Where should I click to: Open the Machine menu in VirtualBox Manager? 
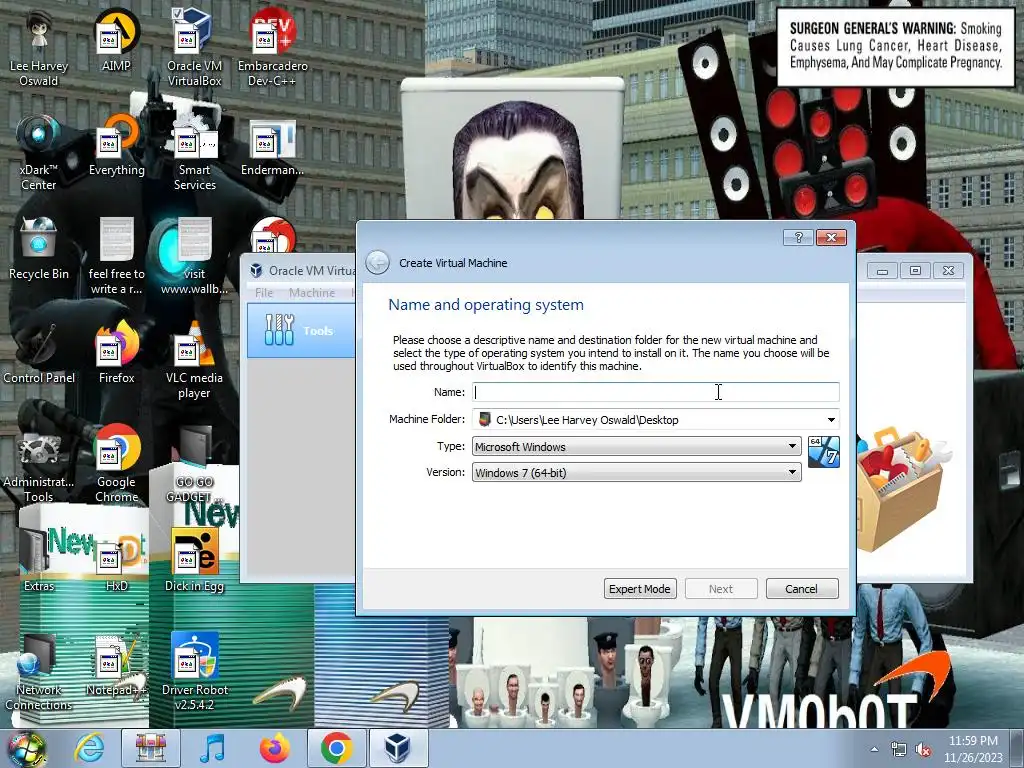(x=312, y=293)
